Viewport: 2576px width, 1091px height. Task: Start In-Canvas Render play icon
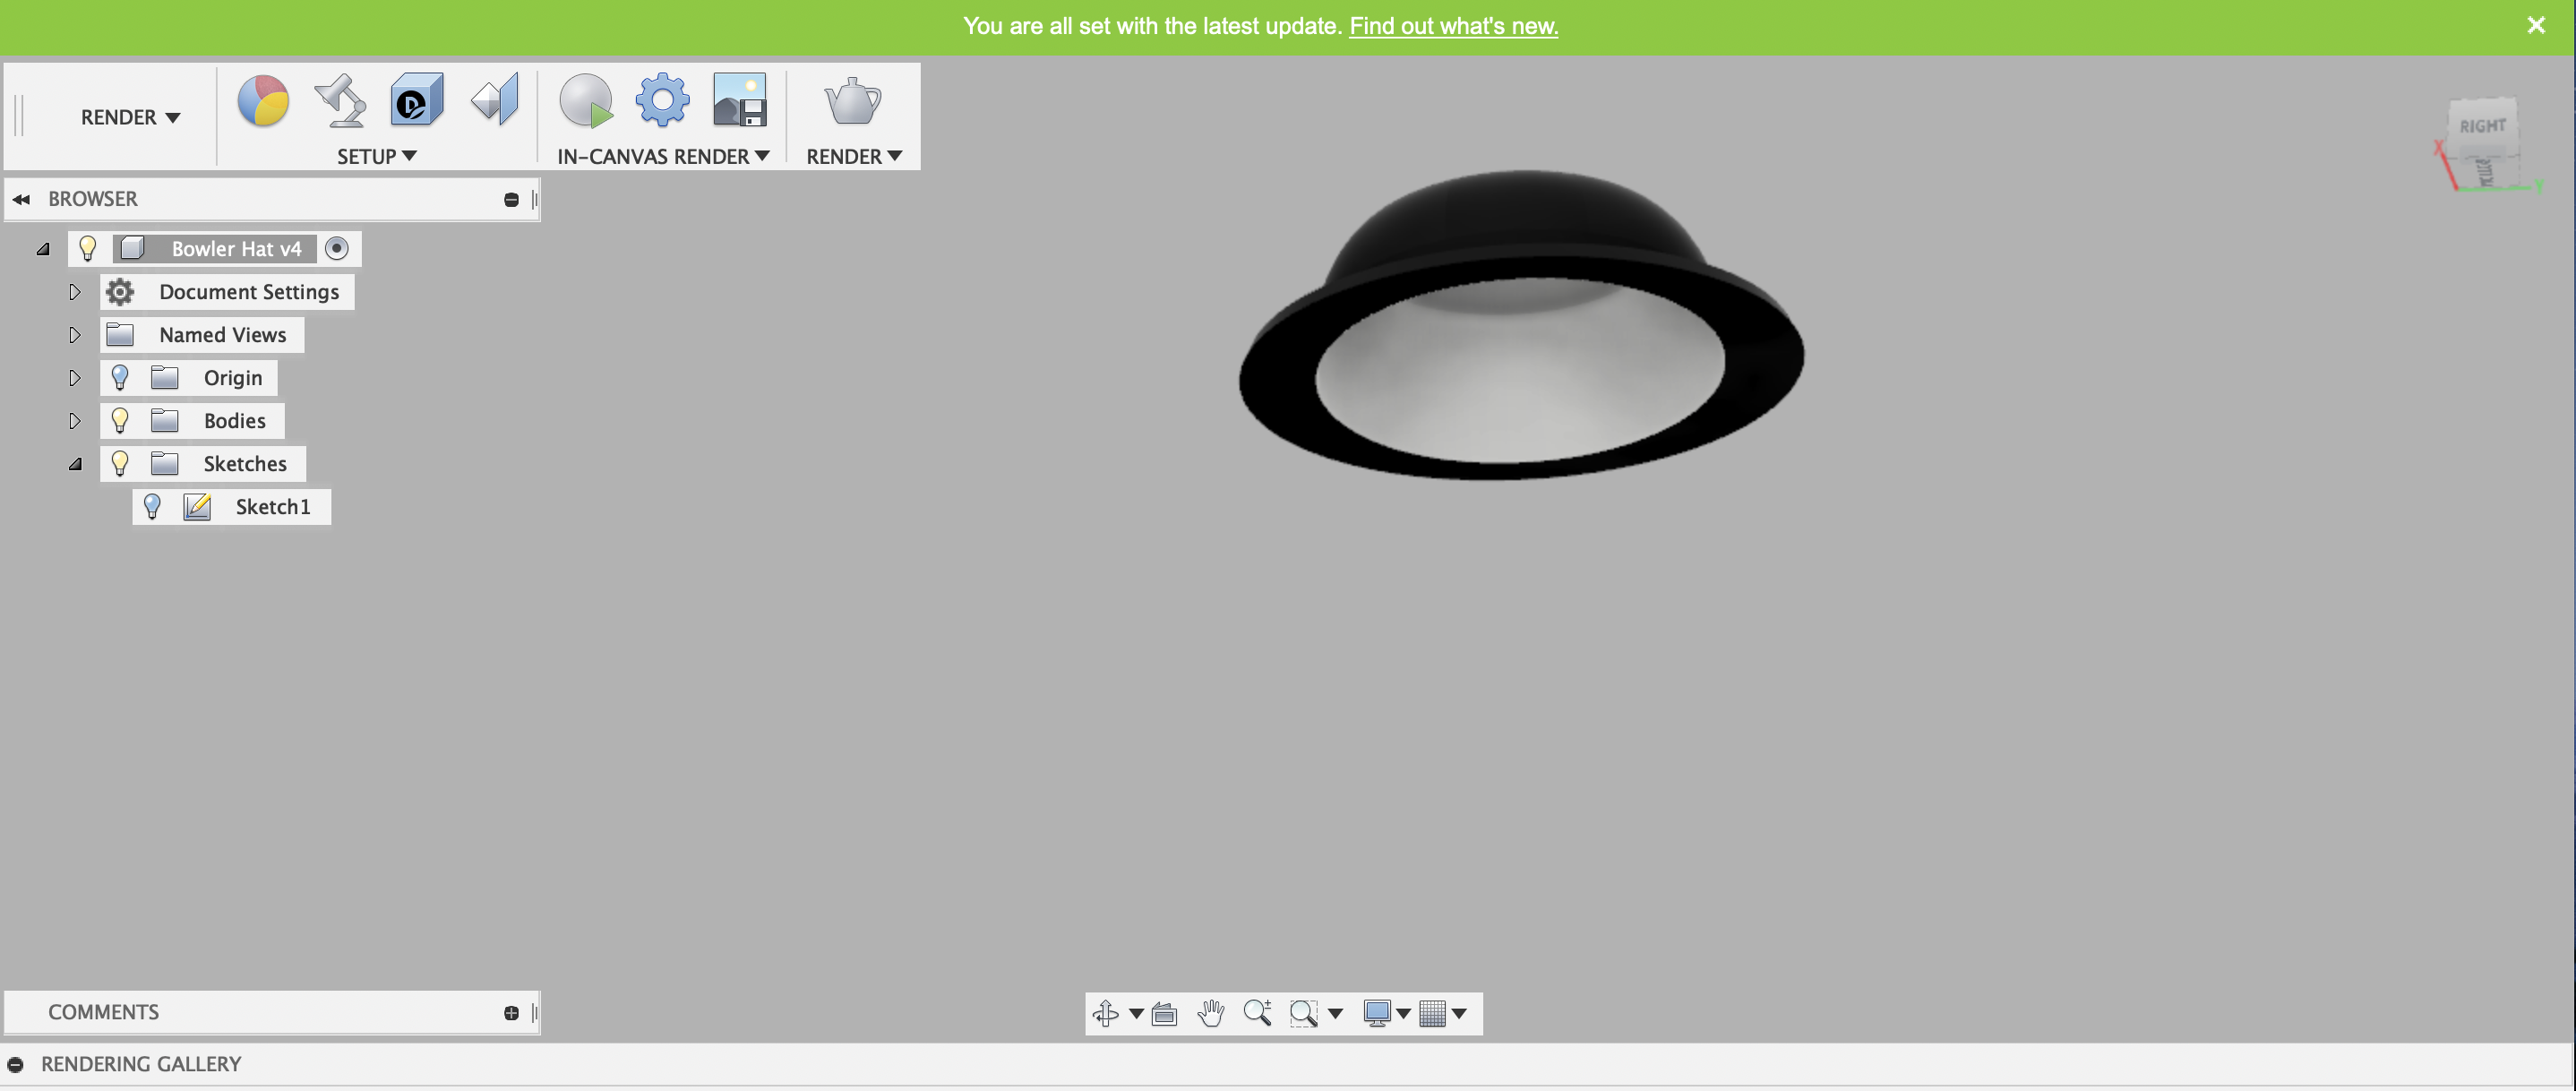tap(586, 101)
